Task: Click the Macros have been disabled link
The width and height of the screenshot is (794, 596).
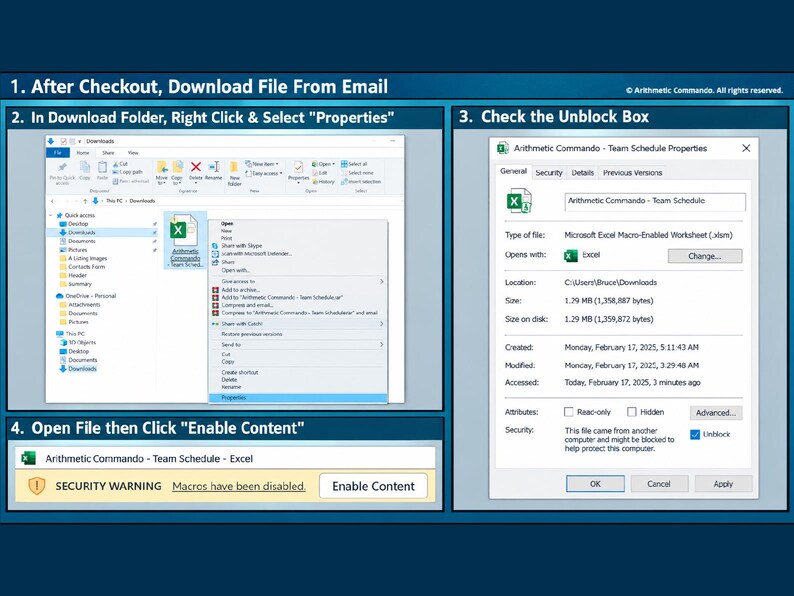Action: coord(239,486)
